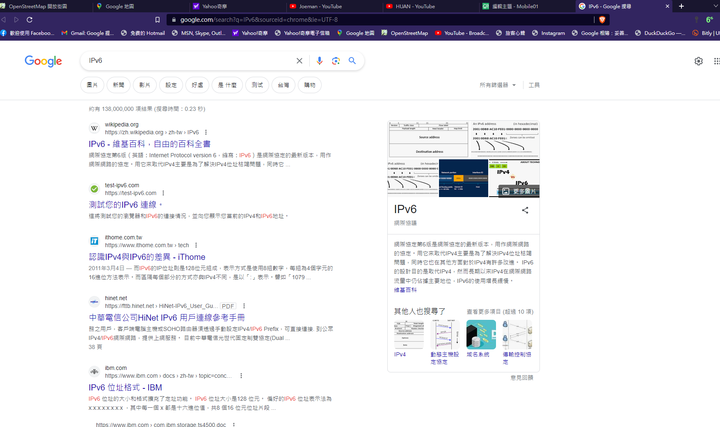This screenshot has height=427, width=720.
Task: Open more options for the ibm.com result
Action: click(x=241, y=376)
